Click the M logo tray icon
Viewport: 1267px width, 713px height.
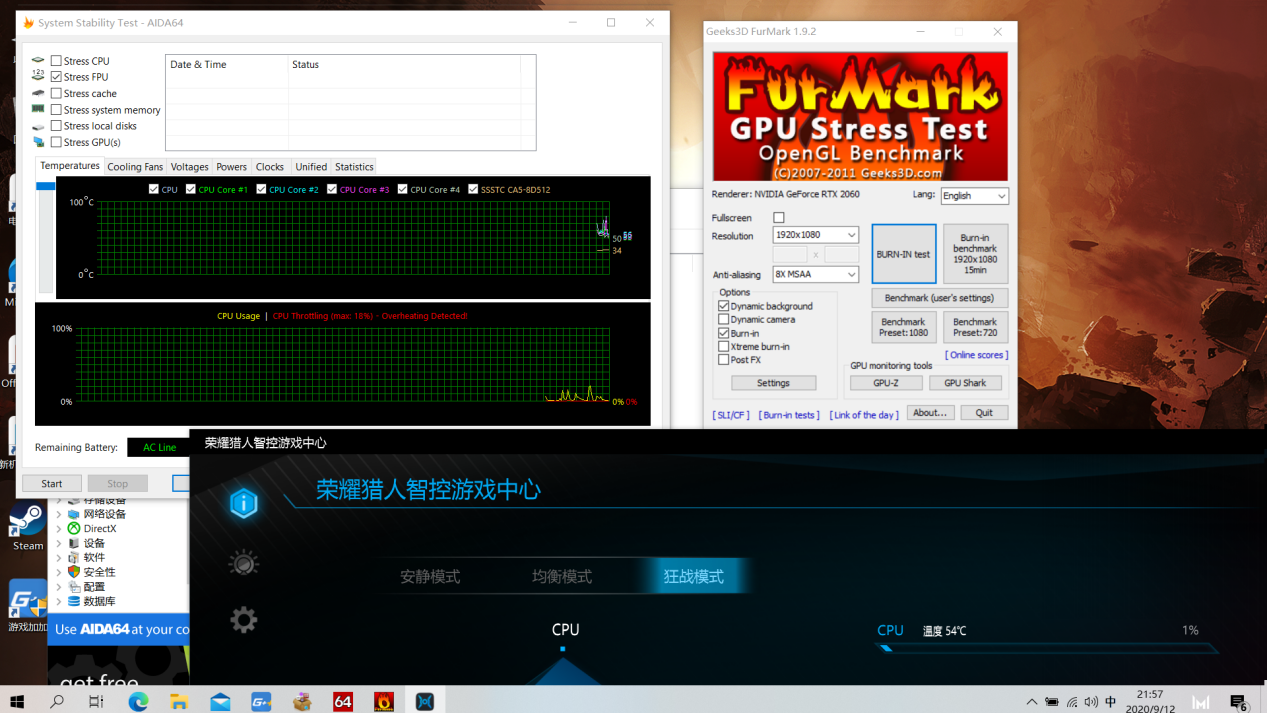point(1201,702)
